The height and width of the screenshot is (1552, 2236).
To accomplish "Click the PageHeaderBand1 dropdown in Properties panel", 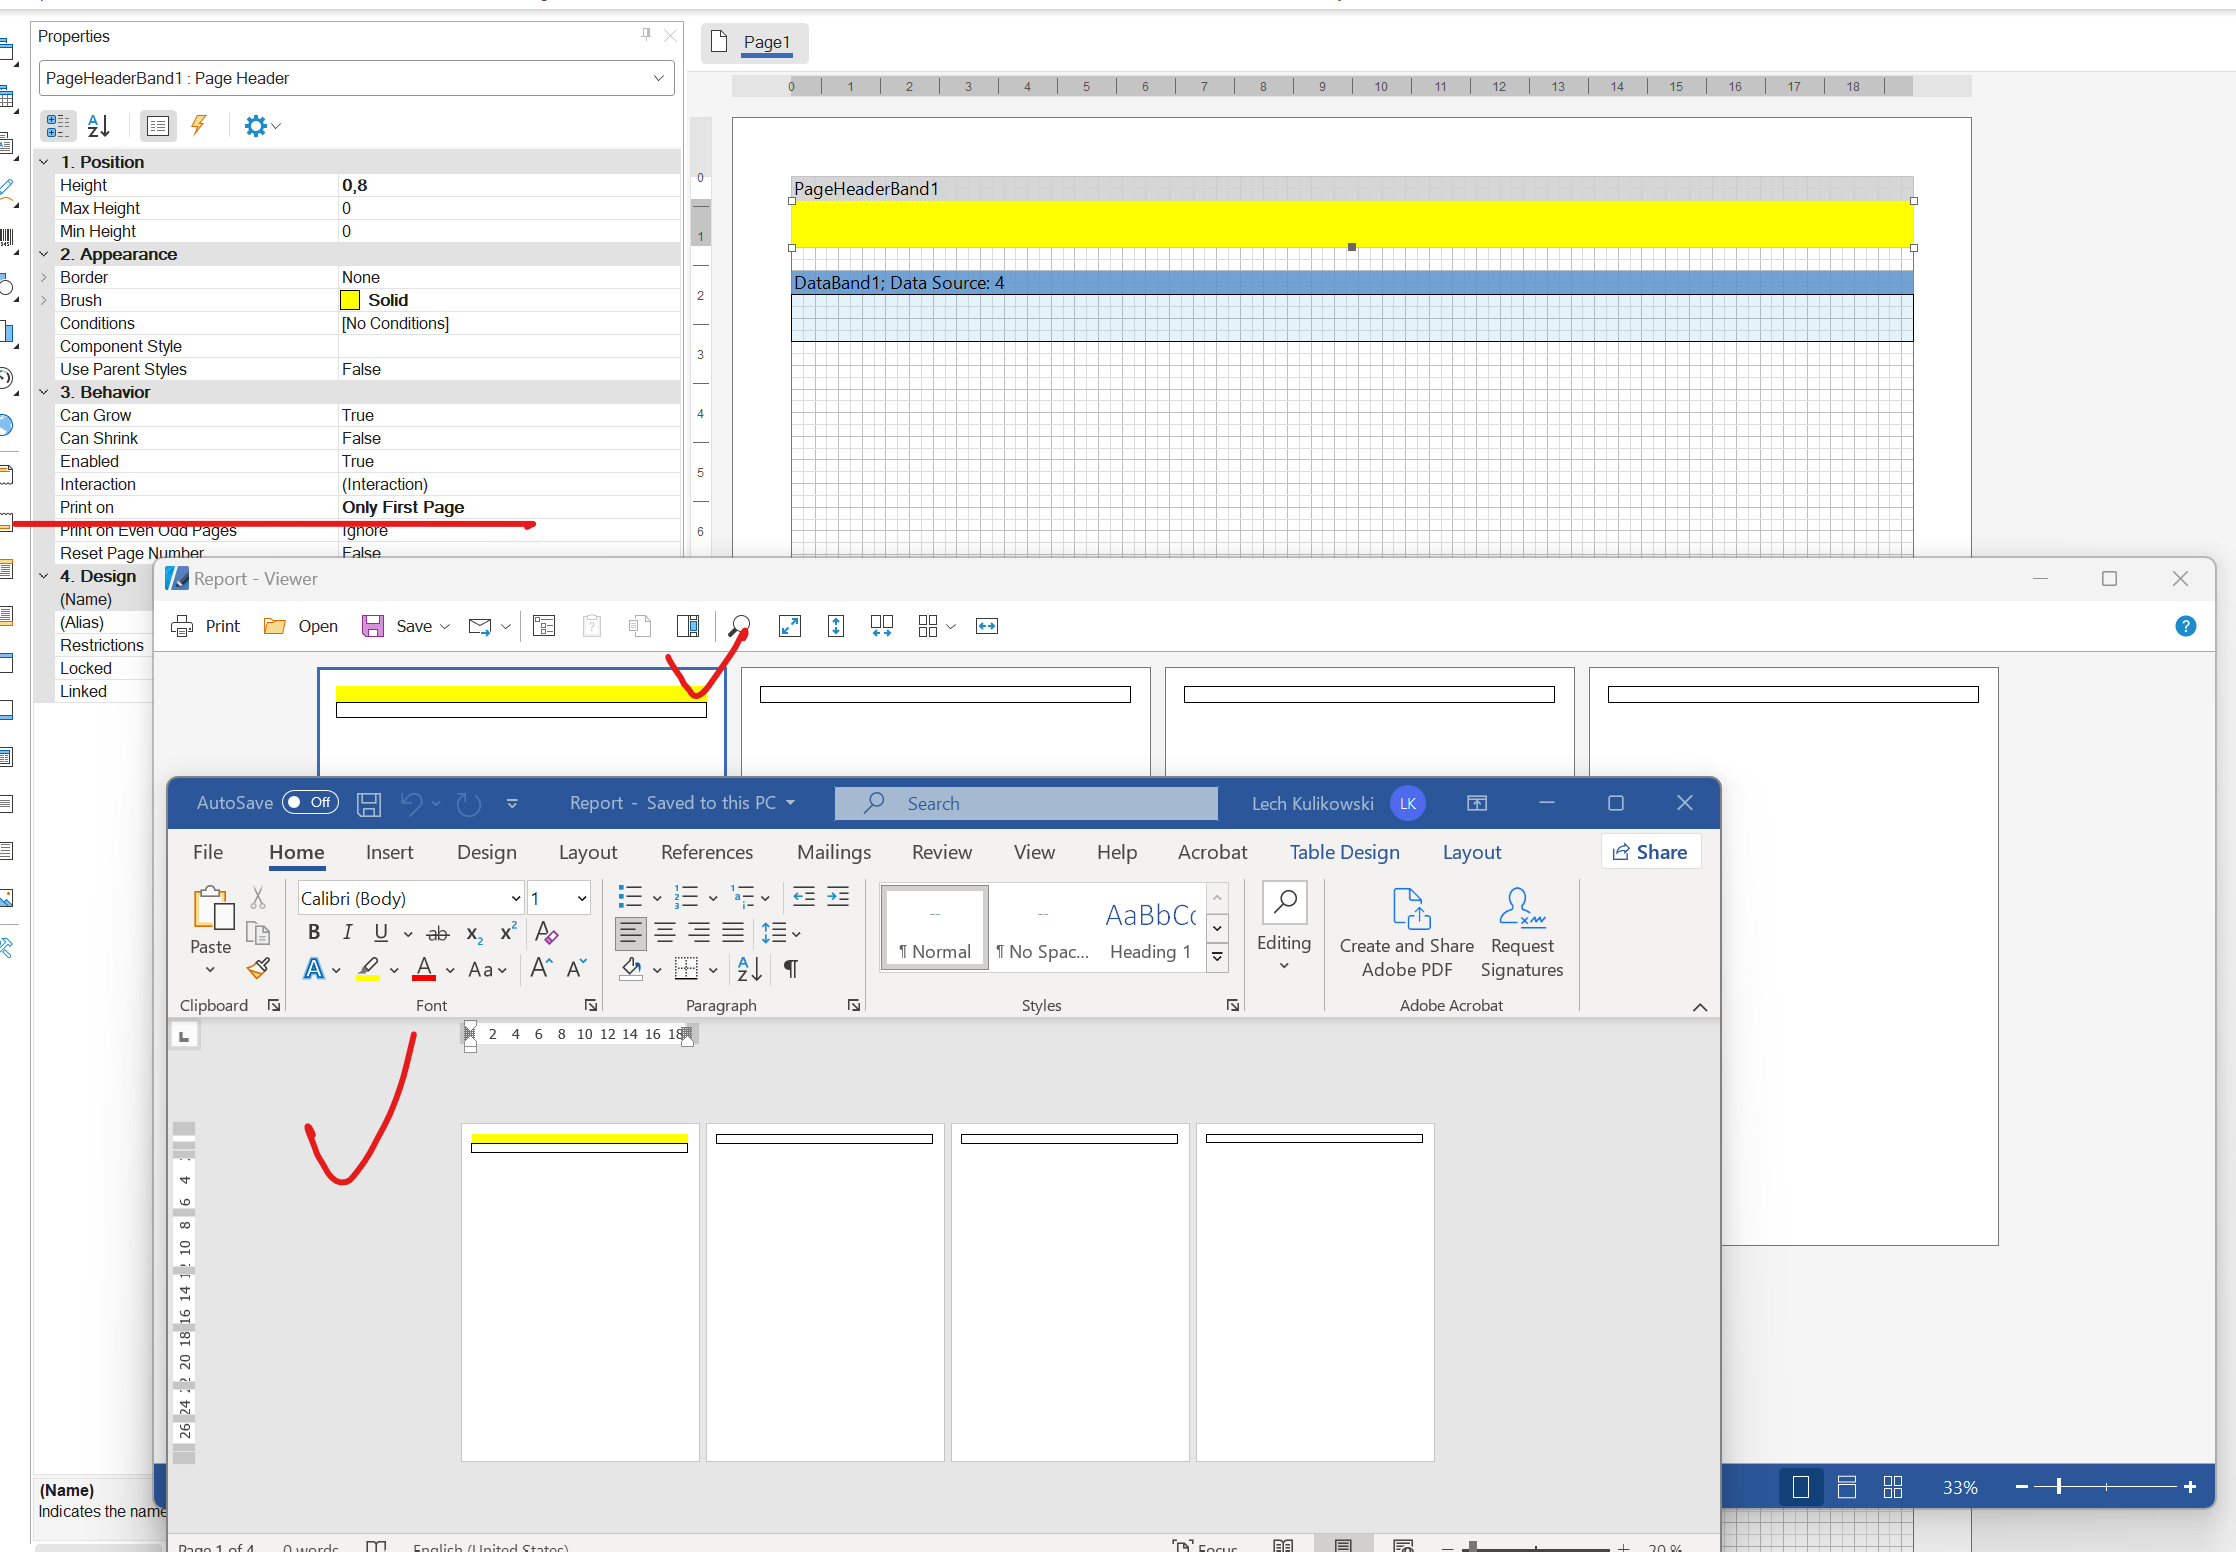I will coord(352,76).
